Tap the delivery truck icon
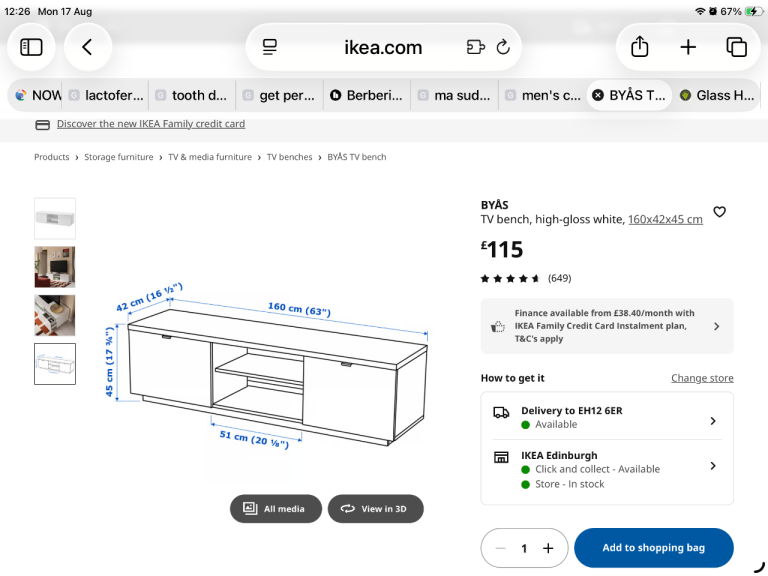The width and height of the screenshot is (768, 576). (501, 412)
